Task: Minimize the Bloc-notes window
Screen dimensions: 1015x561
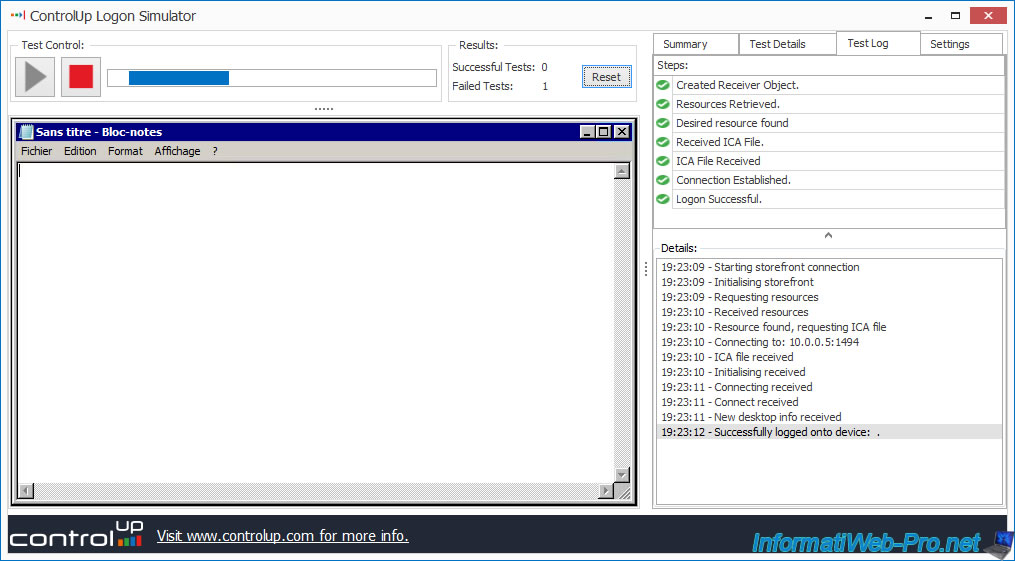Action: [587, 132]
